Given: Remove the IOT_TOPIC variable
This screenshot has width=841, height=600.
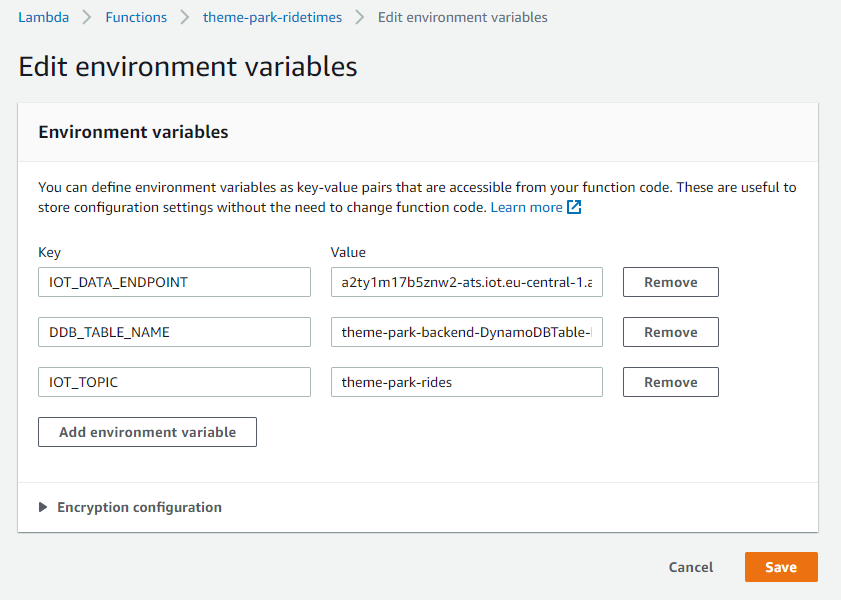Looking at the screenshot, I should [x=670, y=381].
